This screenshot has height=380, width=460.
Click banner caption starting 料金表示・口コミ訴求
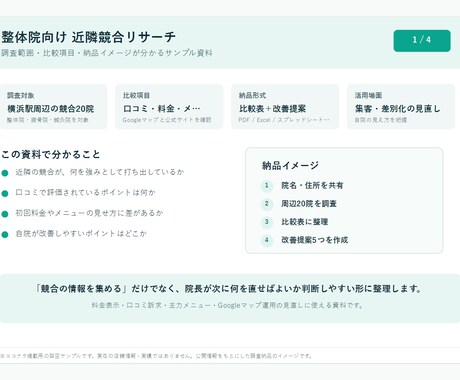[228, 305]
